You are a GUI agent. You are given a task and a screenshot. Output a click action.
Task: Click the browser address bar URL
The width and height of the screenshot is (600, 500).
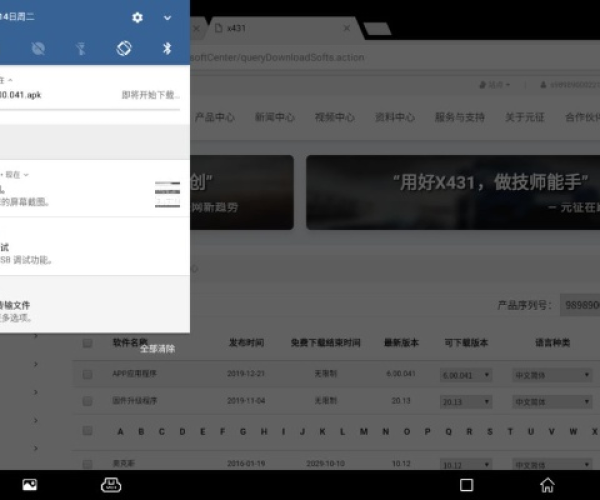tap(277, 57)
